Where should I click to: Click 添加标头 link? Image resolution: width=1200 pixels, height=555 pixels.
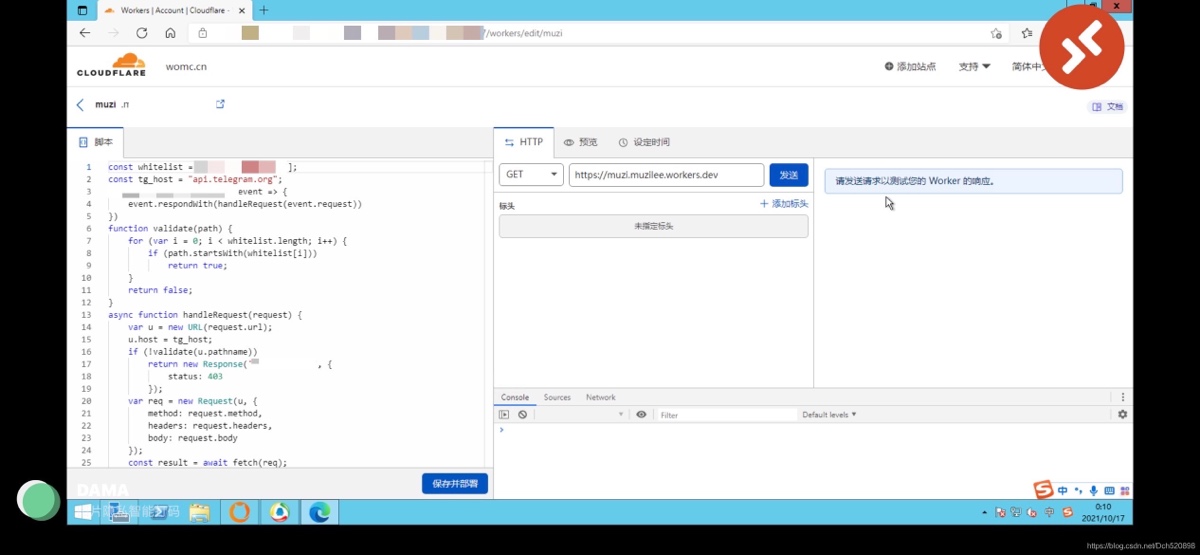click(784, 203)
